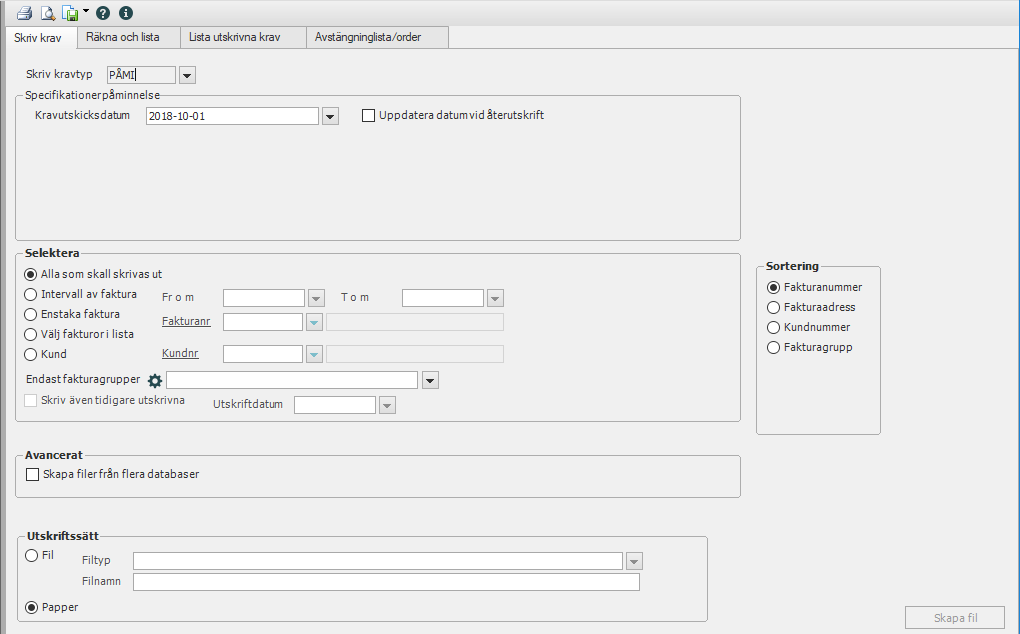The height and width of the screenshot is (634, 1020).
Task: Select the Intervall av faktura option
Action: click(31, 295)
